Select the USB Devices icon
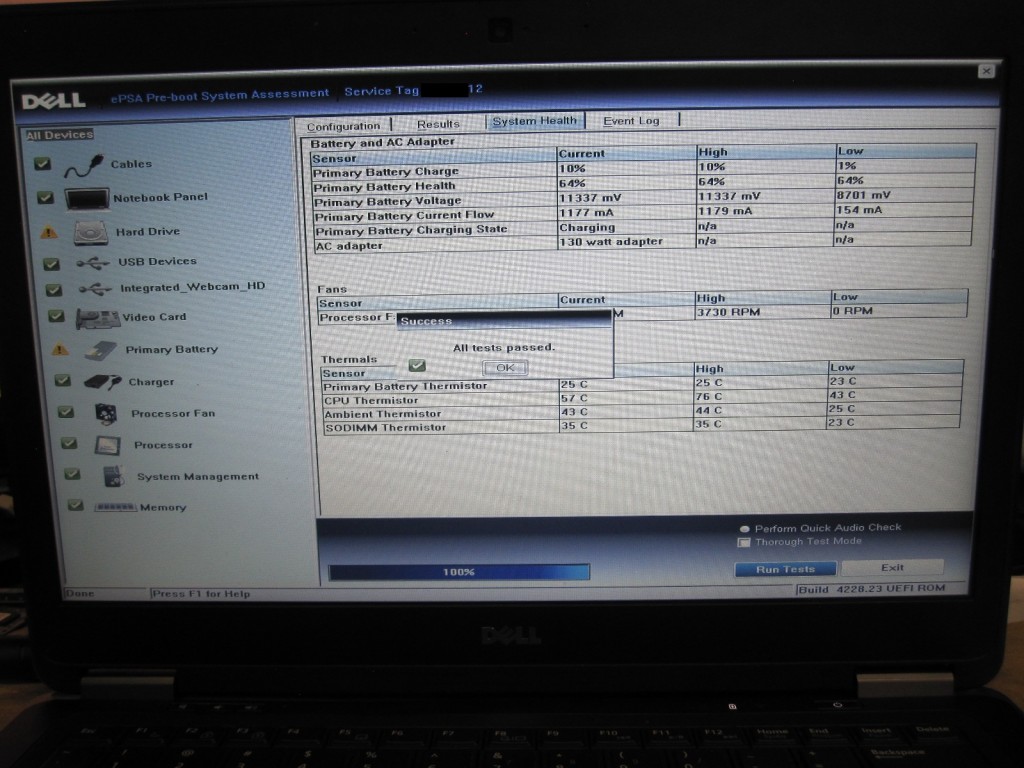 [93, 263]
